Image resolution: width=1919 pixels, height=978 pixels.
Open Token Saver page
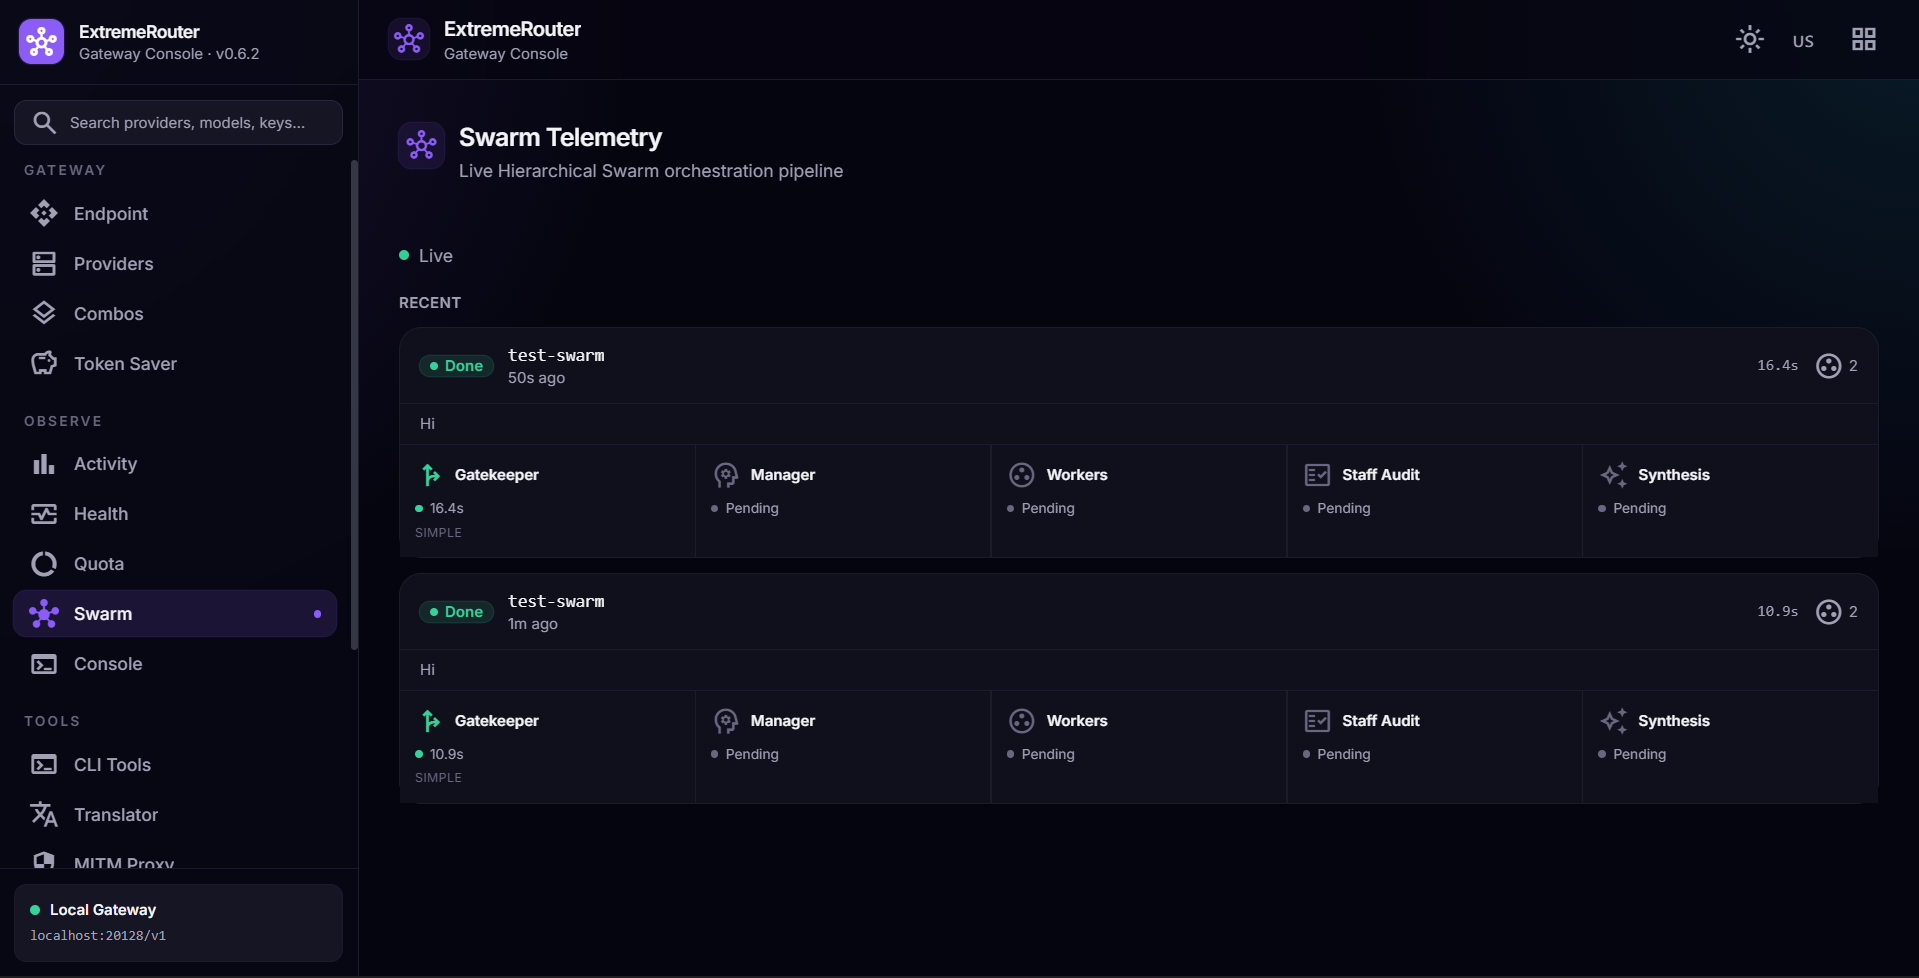tap(175, 363)
